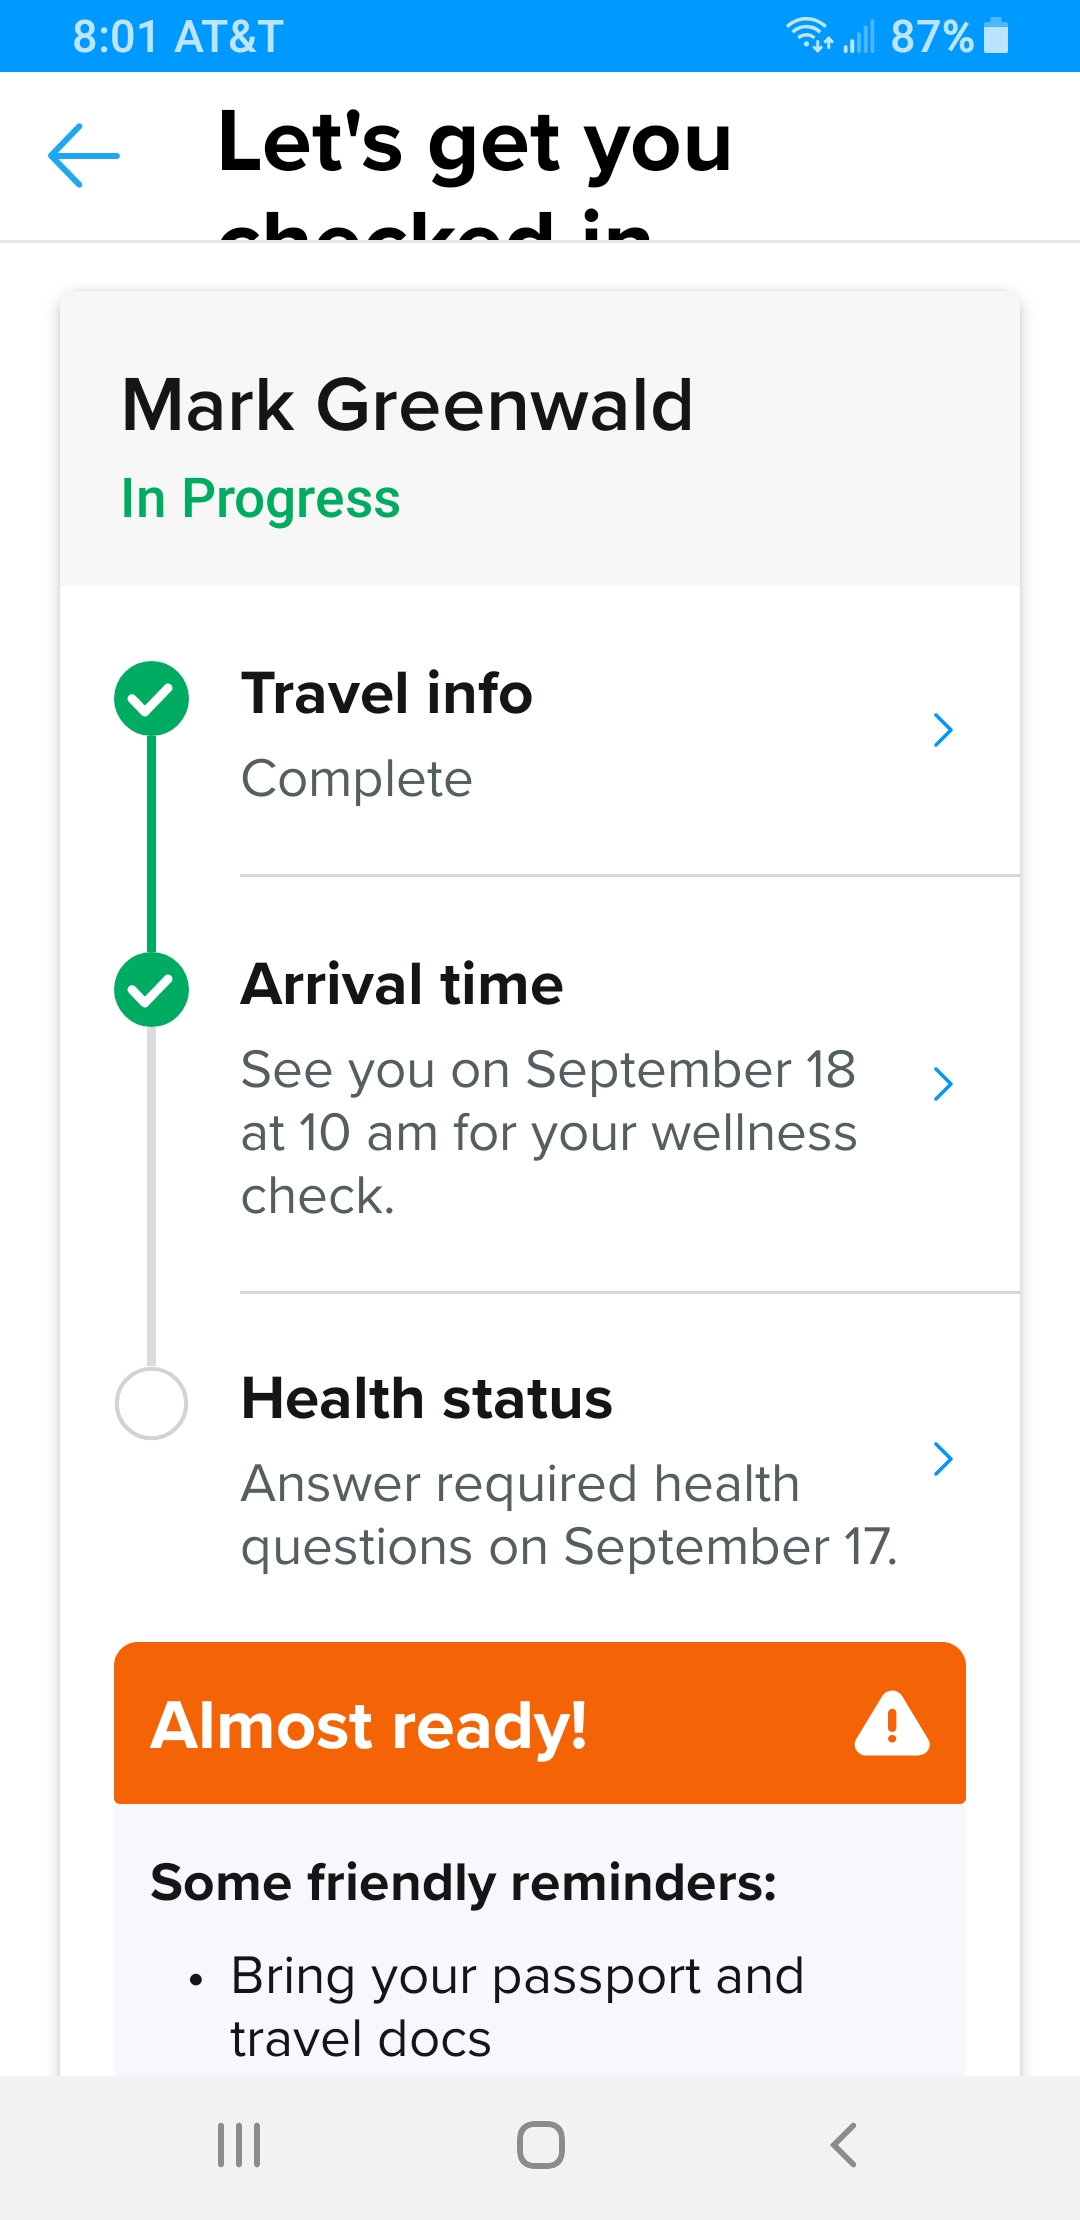Screen dimensions: 1080x2220
Task: Tap the Wi-Fi status icon
Action: click(x=808, y=36)
